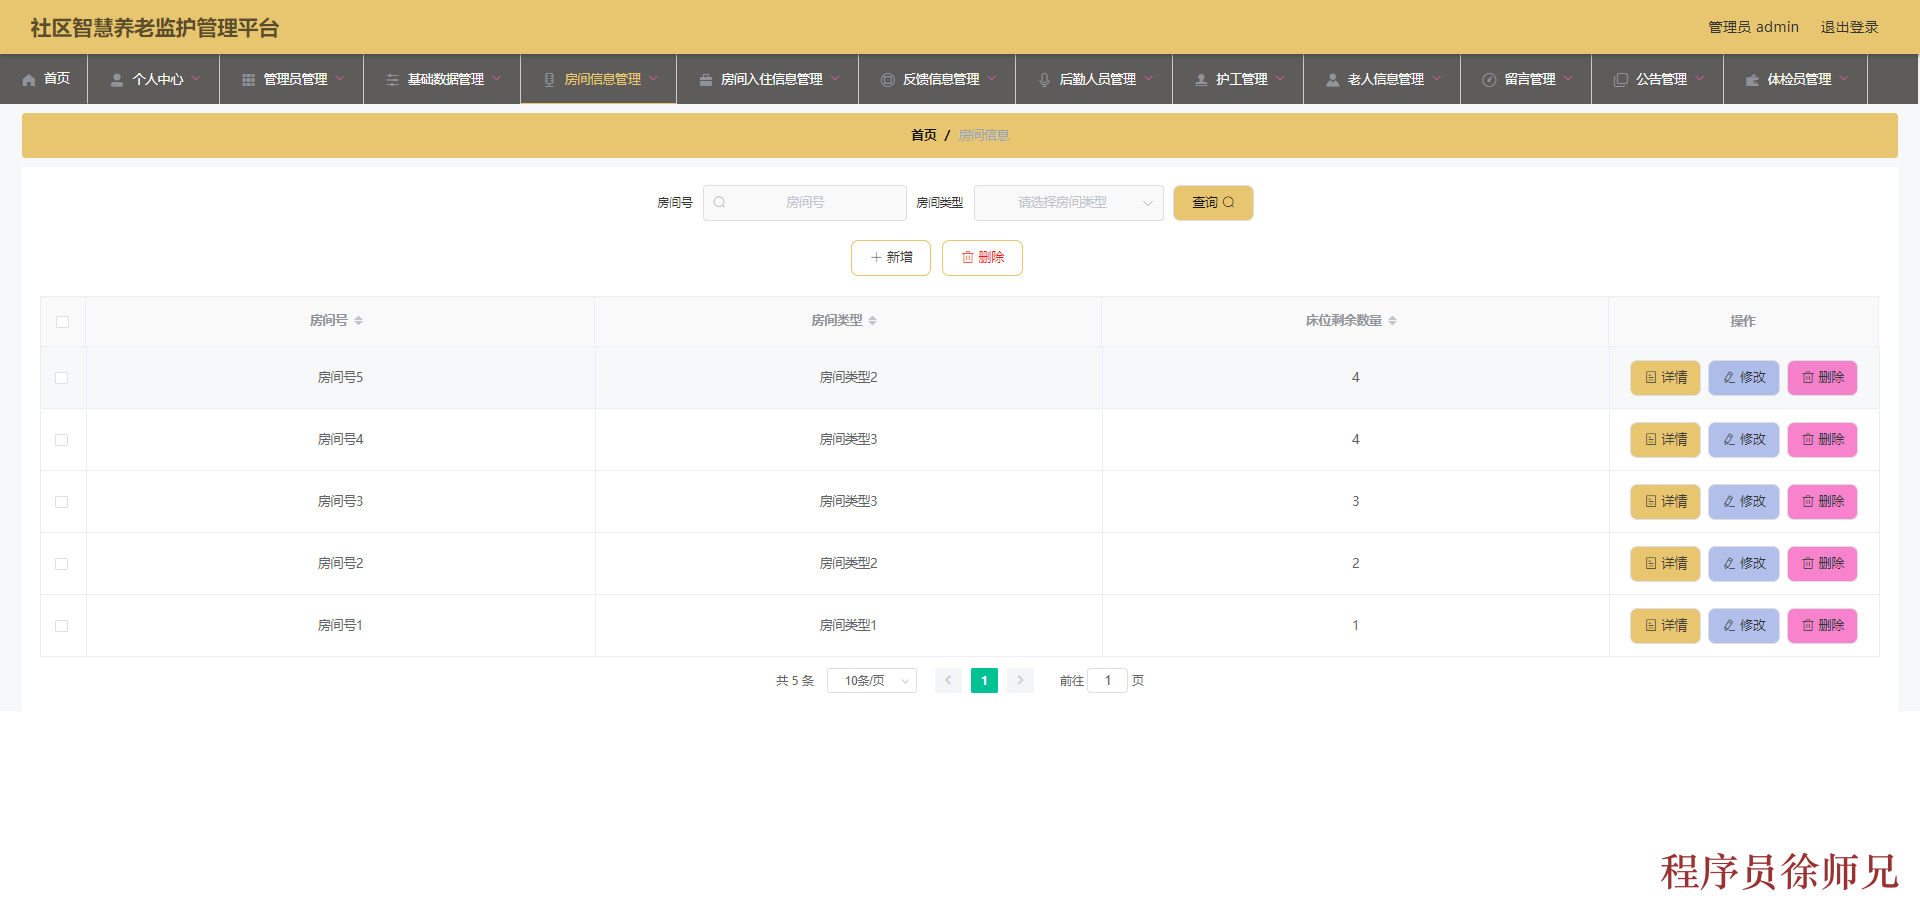Image resolution: width=1920 pixels, height=916 pixels.
Task: Expand the 管理员管理 menu chevron
Action: pos(340,79)
